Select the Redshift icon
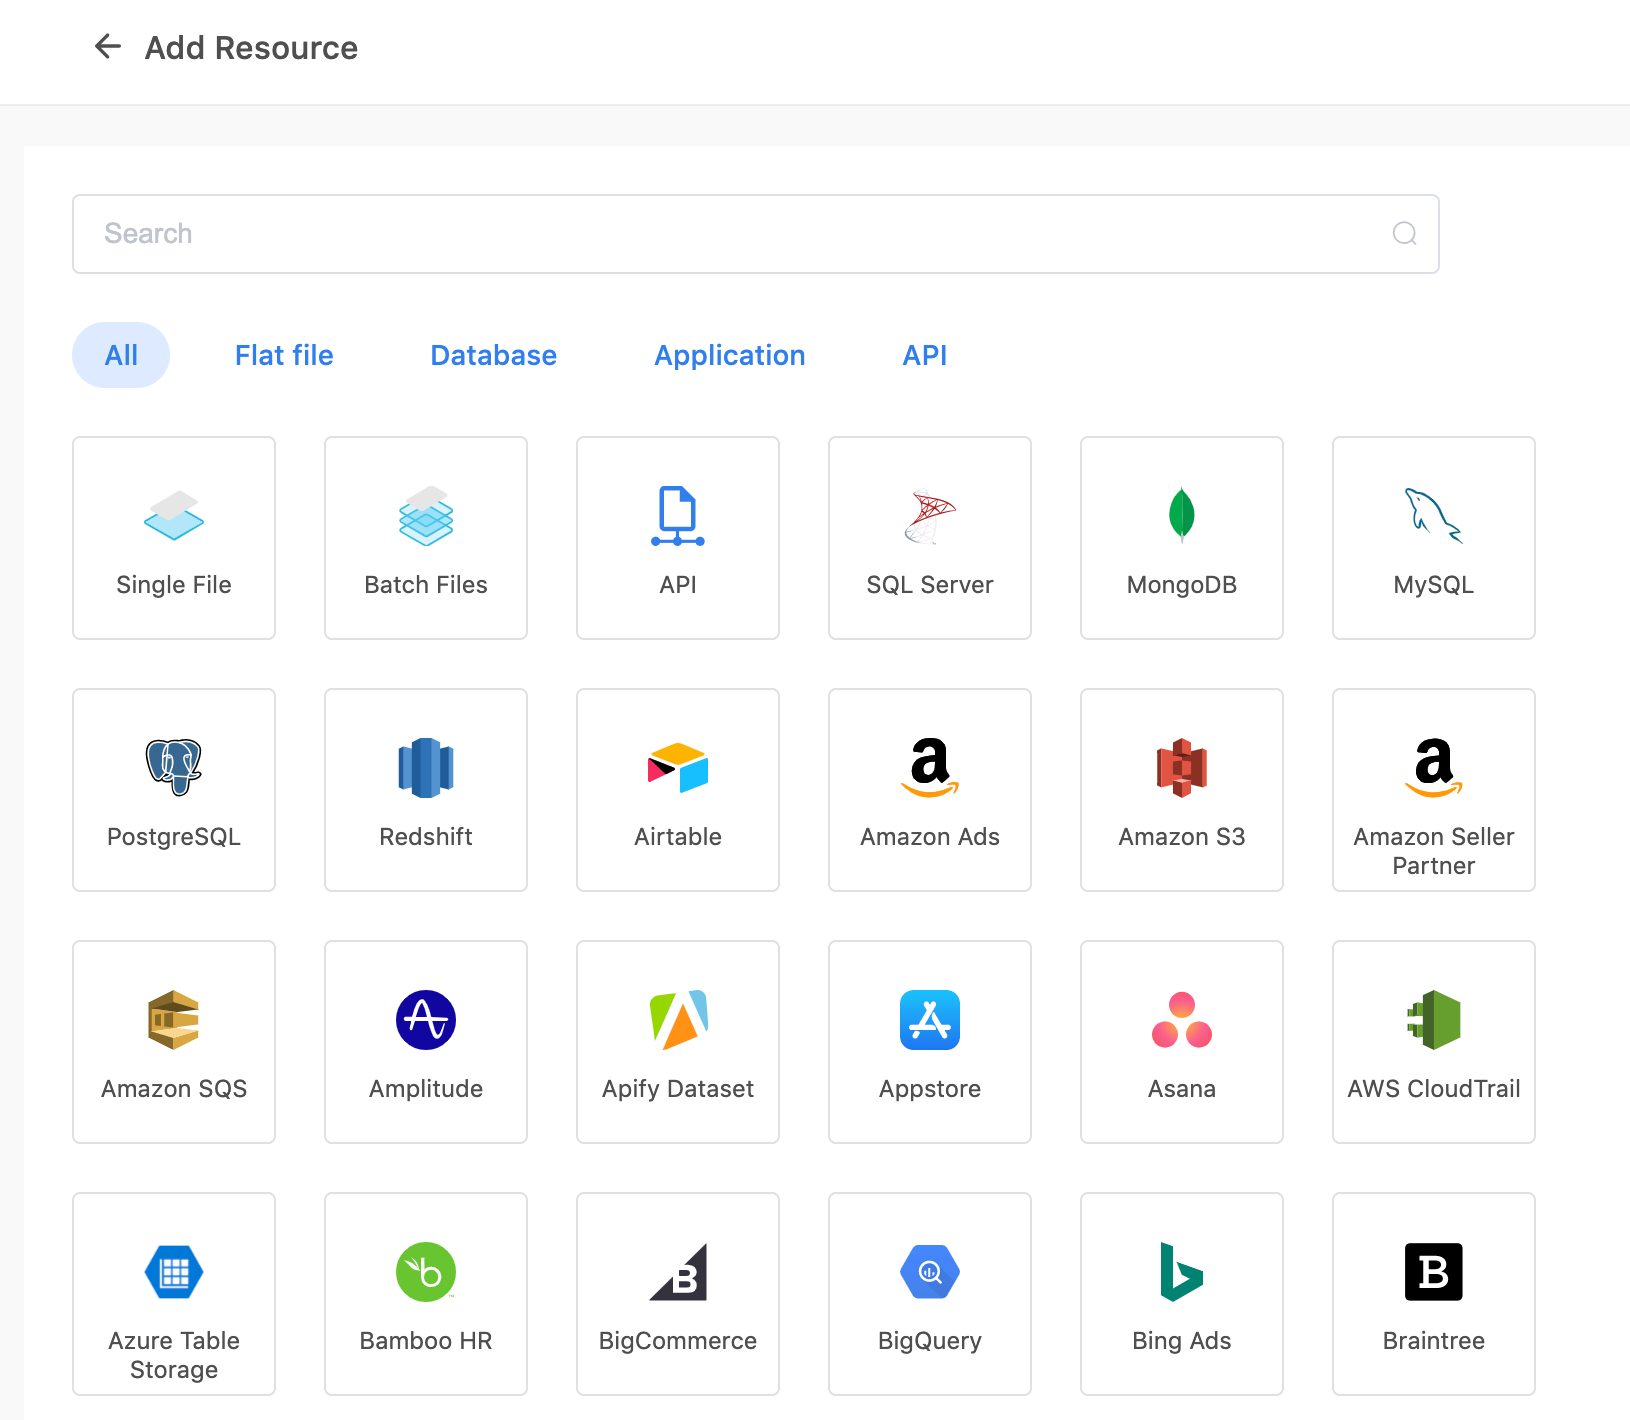The width and height of the screenshot is (1630, 1420). point(426,767)
